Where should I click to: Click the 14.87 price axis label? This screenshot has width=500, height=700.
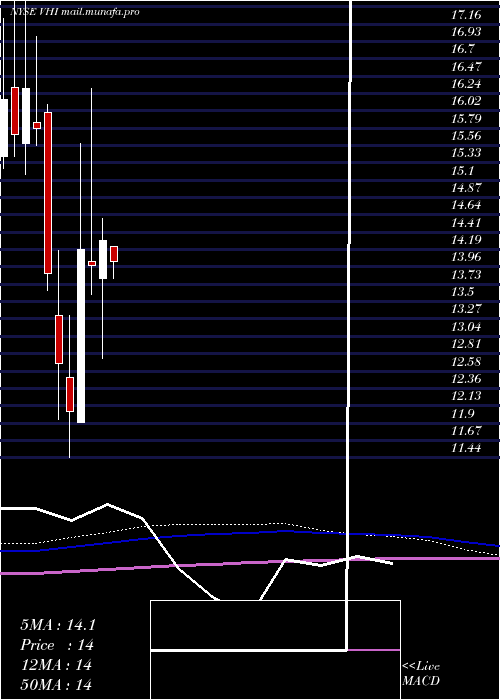[466, 188]
